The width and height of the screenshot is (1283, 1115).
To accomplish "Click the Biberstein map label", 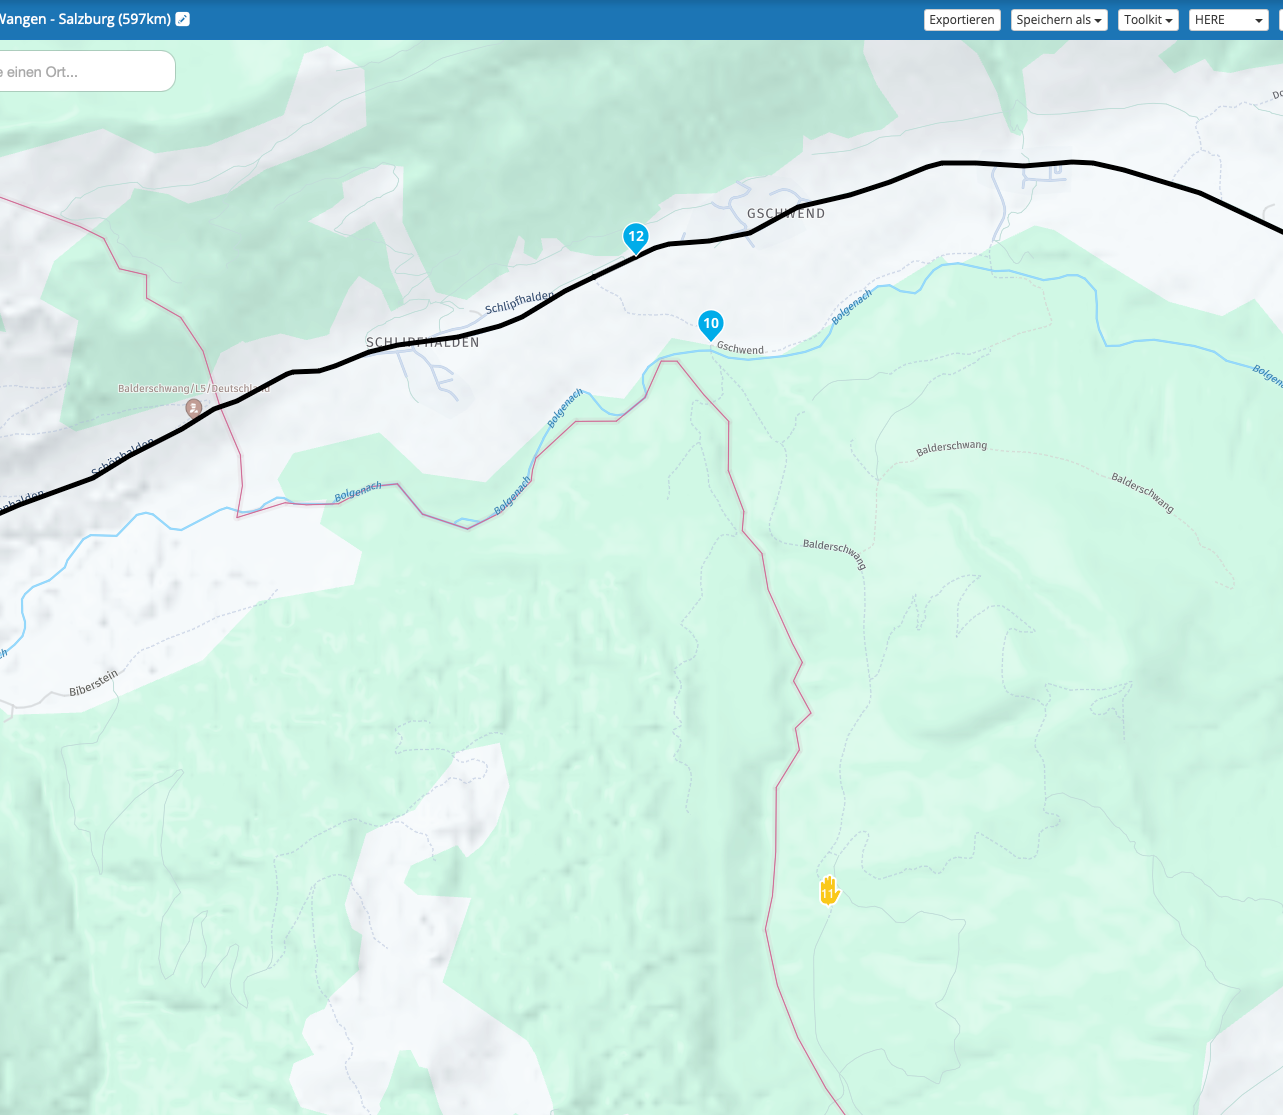I will [x=94, y=683].
